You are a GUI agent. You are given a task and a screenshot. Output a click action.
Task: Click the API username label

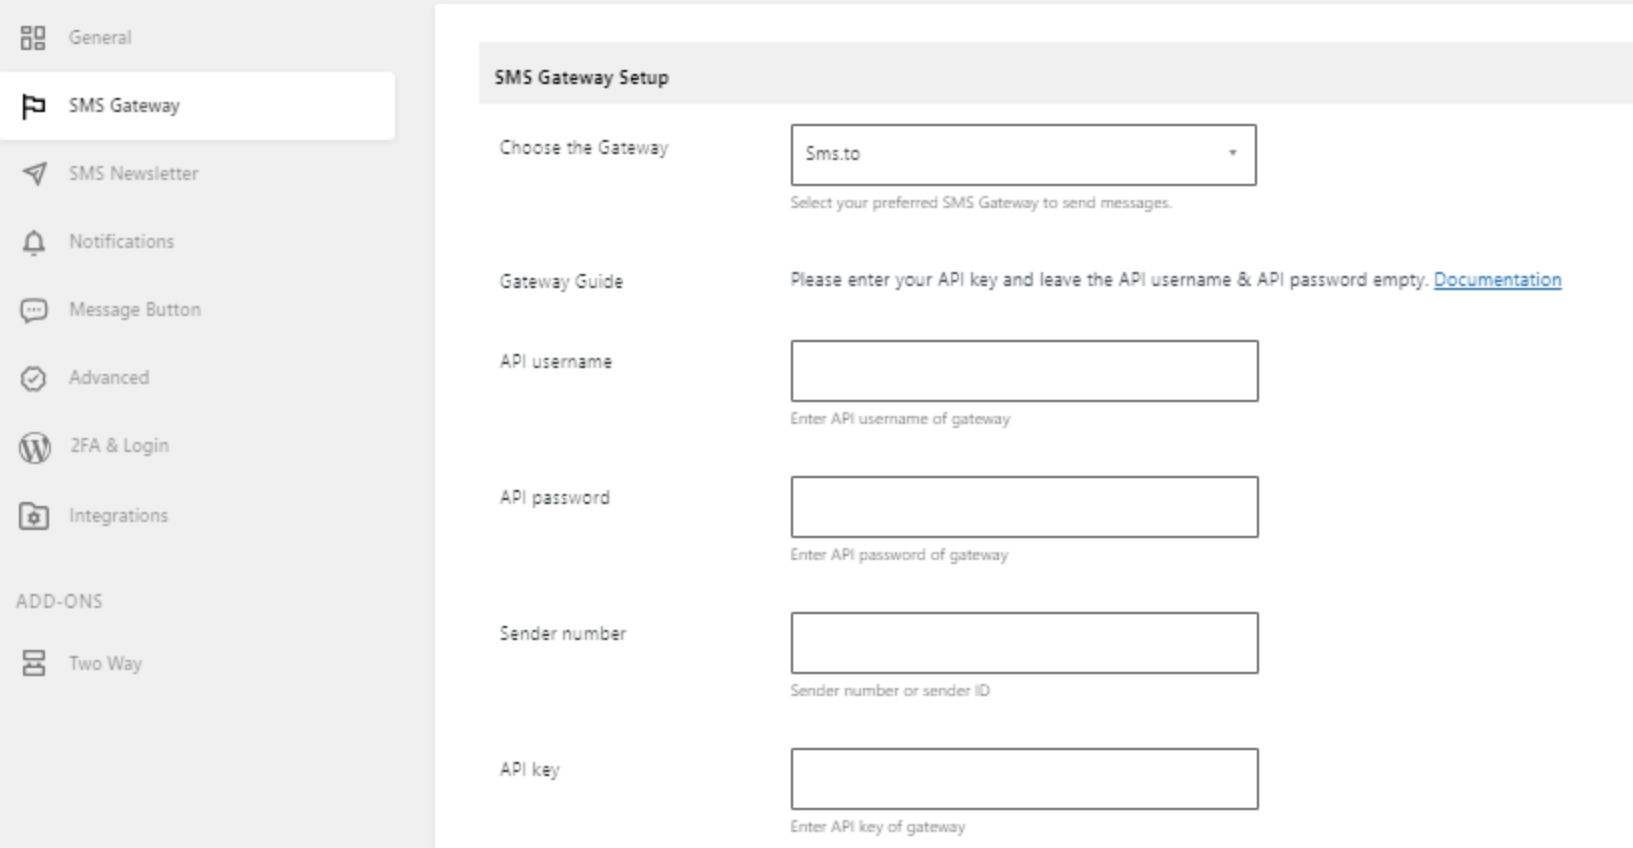(555, 362)
